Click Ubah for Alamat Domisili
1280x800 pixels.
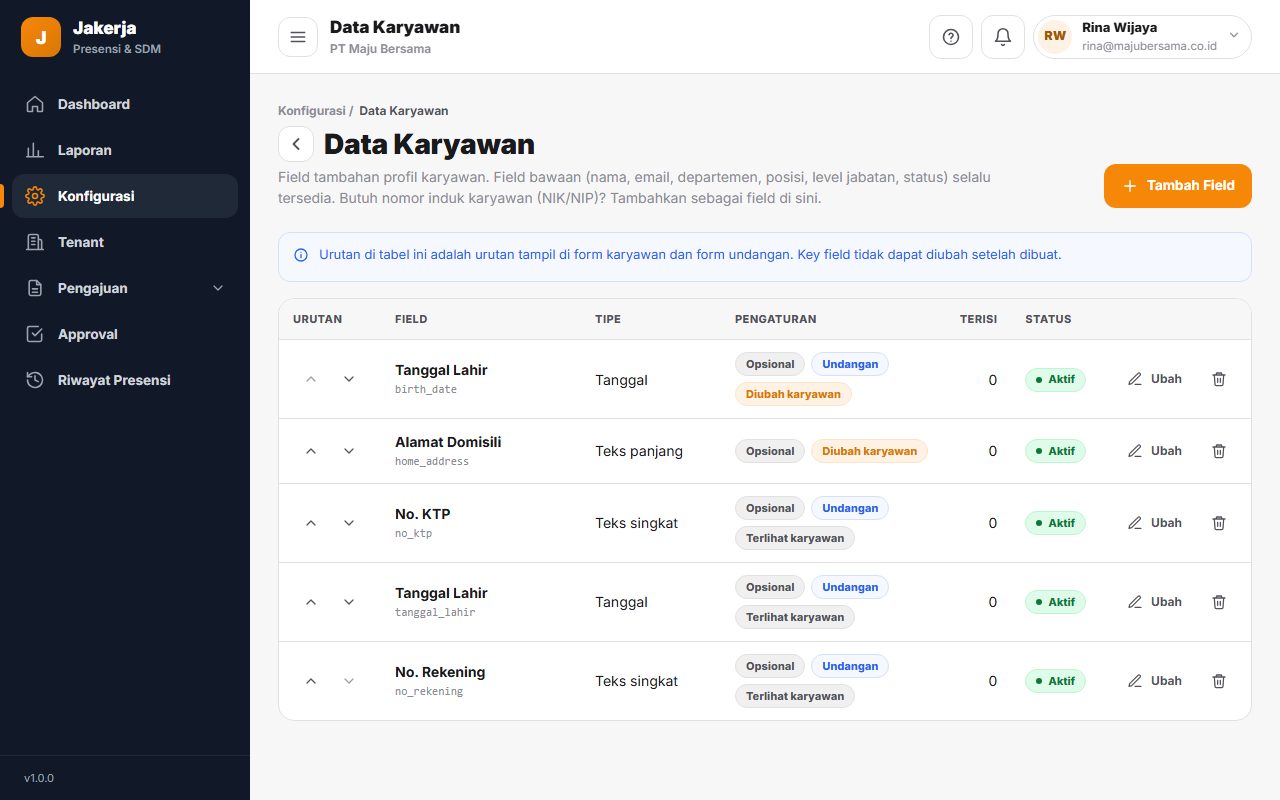click(1155, 451)
